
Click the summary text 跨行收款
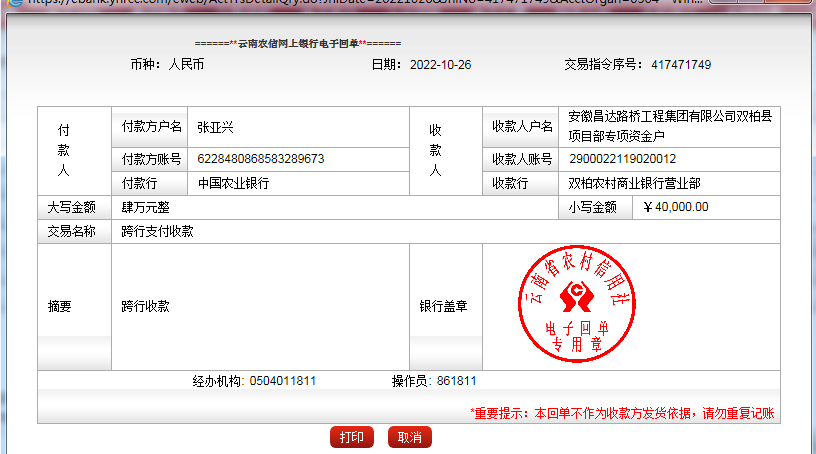[145, 307]
